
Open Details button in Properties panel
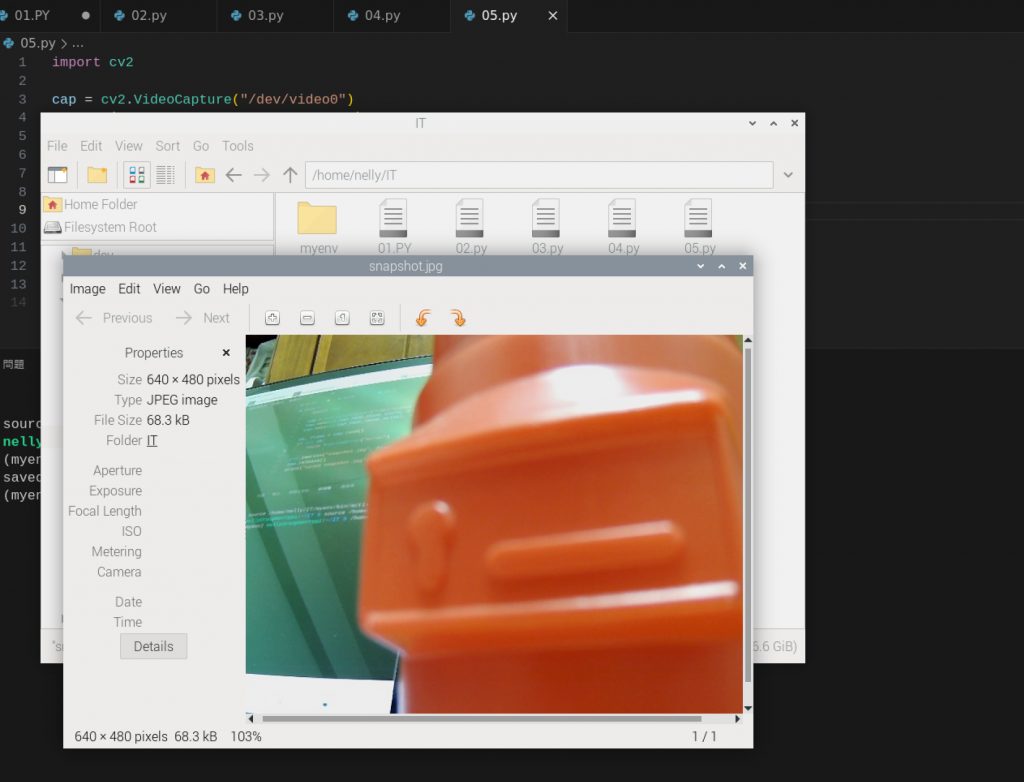pyautogui.click(x=153, y=646)
